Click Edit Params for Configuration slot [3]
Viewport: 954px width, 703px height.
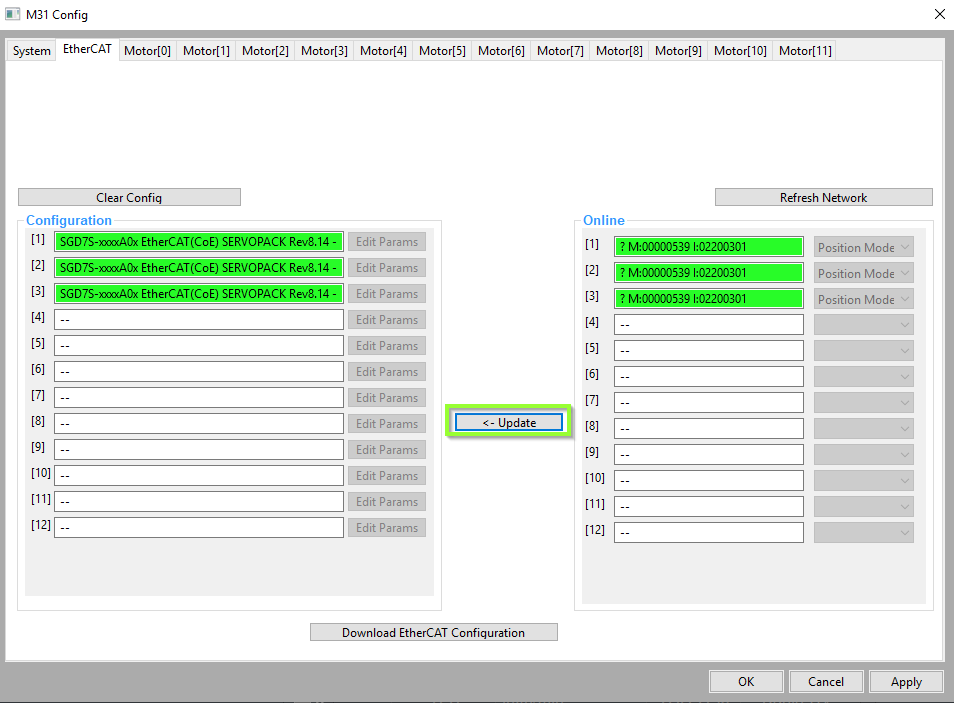pyautogui.click(x=387, y=293)
